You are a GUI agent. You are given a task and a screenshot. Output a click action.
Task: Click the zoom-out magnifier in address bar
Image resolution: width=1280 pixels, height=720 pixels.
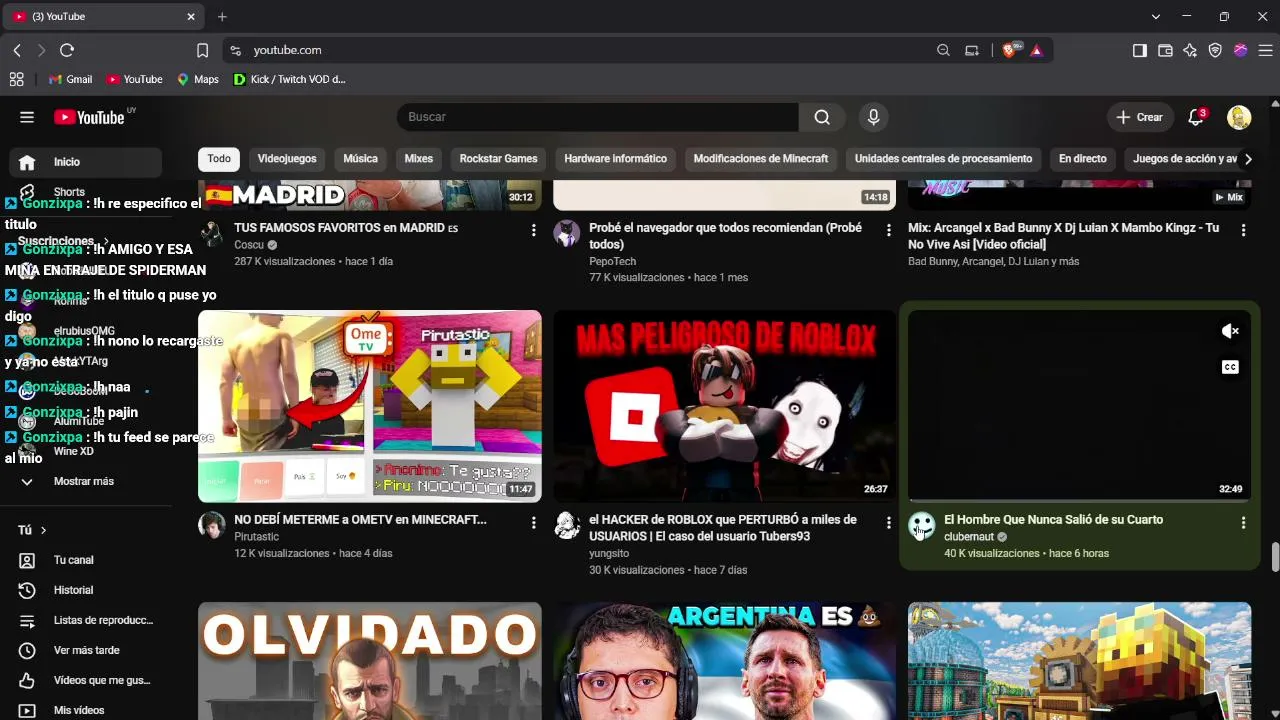point(943,50)
